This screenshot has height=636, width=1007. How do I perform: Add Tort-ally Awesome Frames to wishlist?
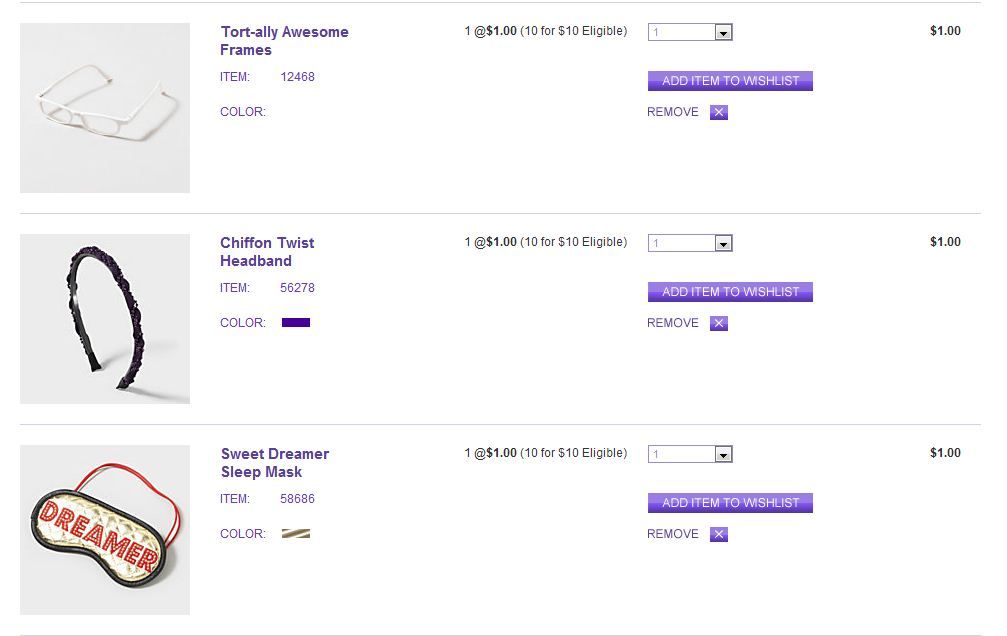click(x=730, y=81)
